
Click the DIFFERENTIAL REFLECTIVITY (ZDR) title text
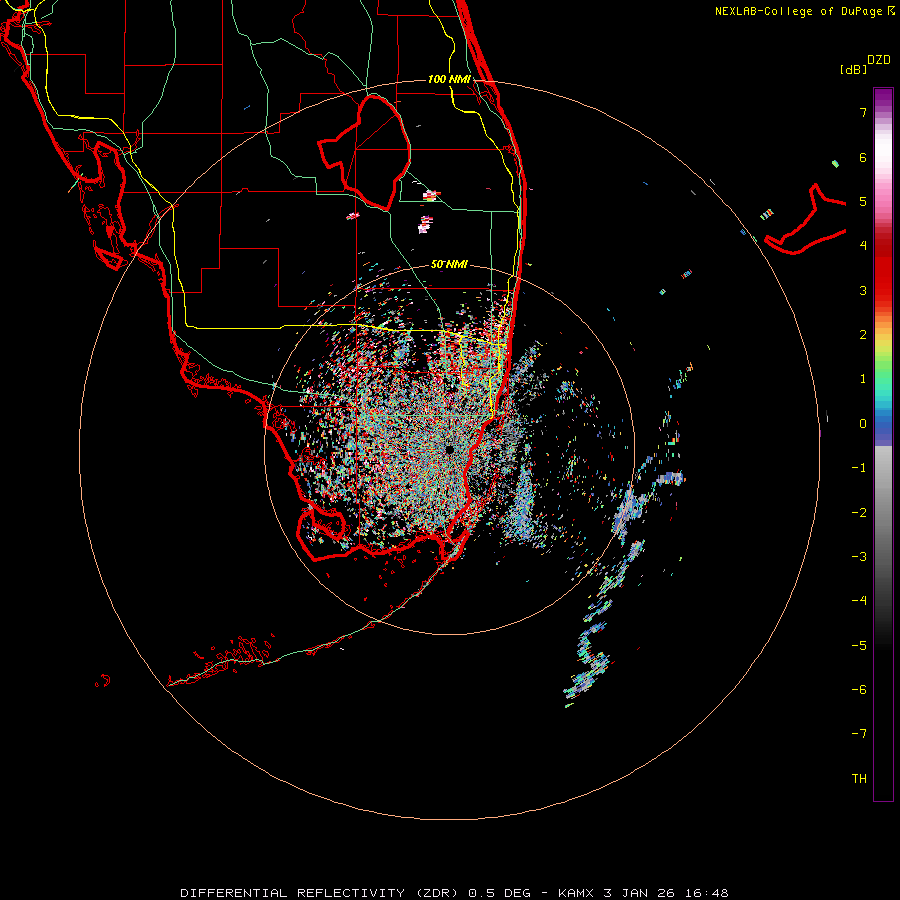[x=319, y=893]
